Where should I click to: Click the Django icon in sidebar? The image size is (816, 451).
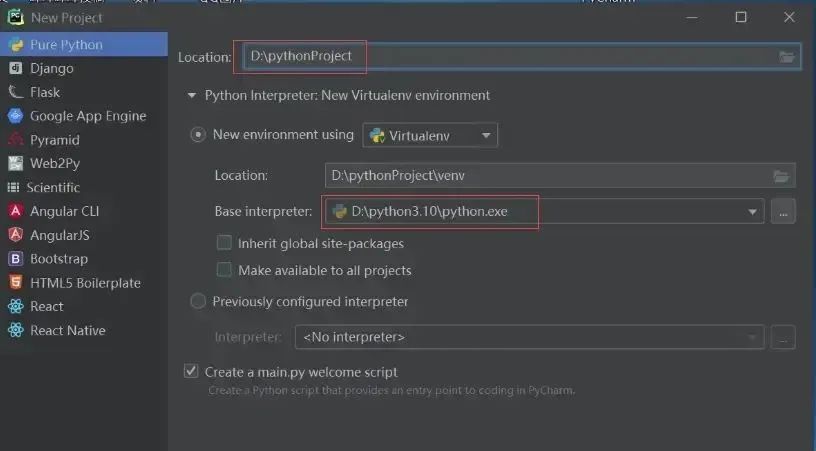pos(16,68)
